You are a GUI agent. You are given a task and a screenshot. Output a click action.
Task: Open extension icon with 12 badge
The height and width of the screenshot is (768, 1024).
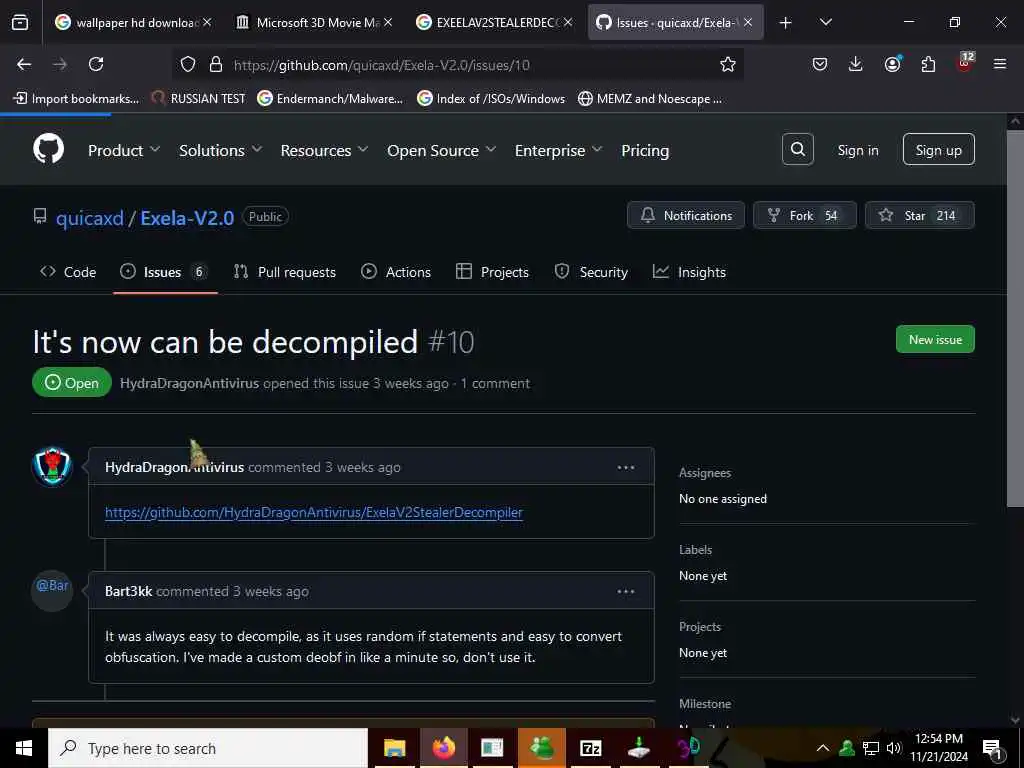pyautogui.click(x=965, y=63)
